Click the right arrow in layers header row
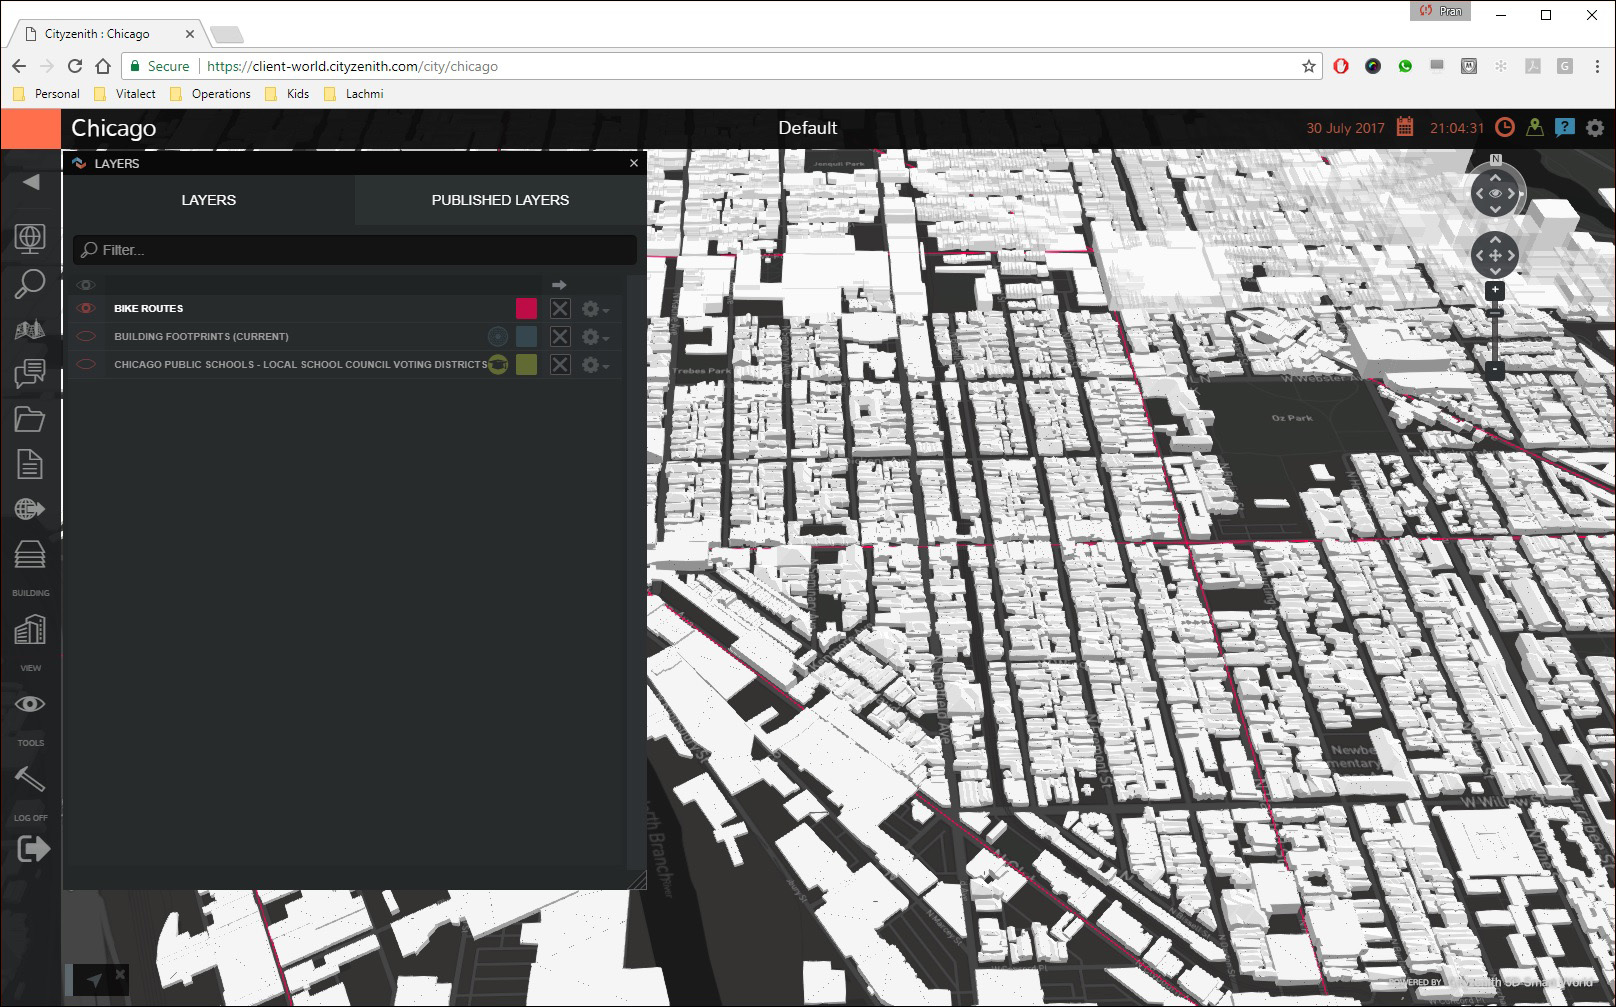1616x1007 pixels. tap(559, 285)
